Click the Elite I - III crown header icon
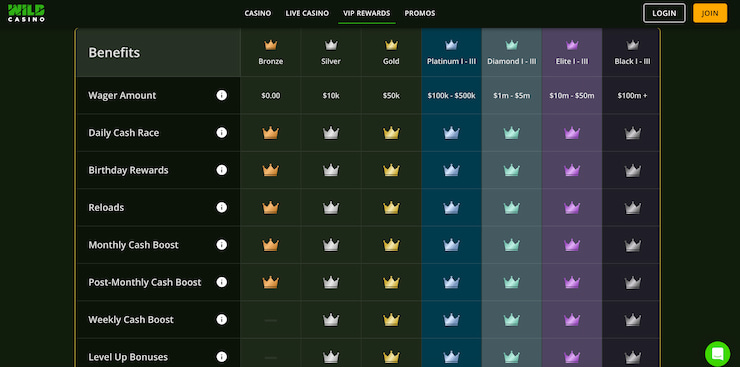 point(572,45)
